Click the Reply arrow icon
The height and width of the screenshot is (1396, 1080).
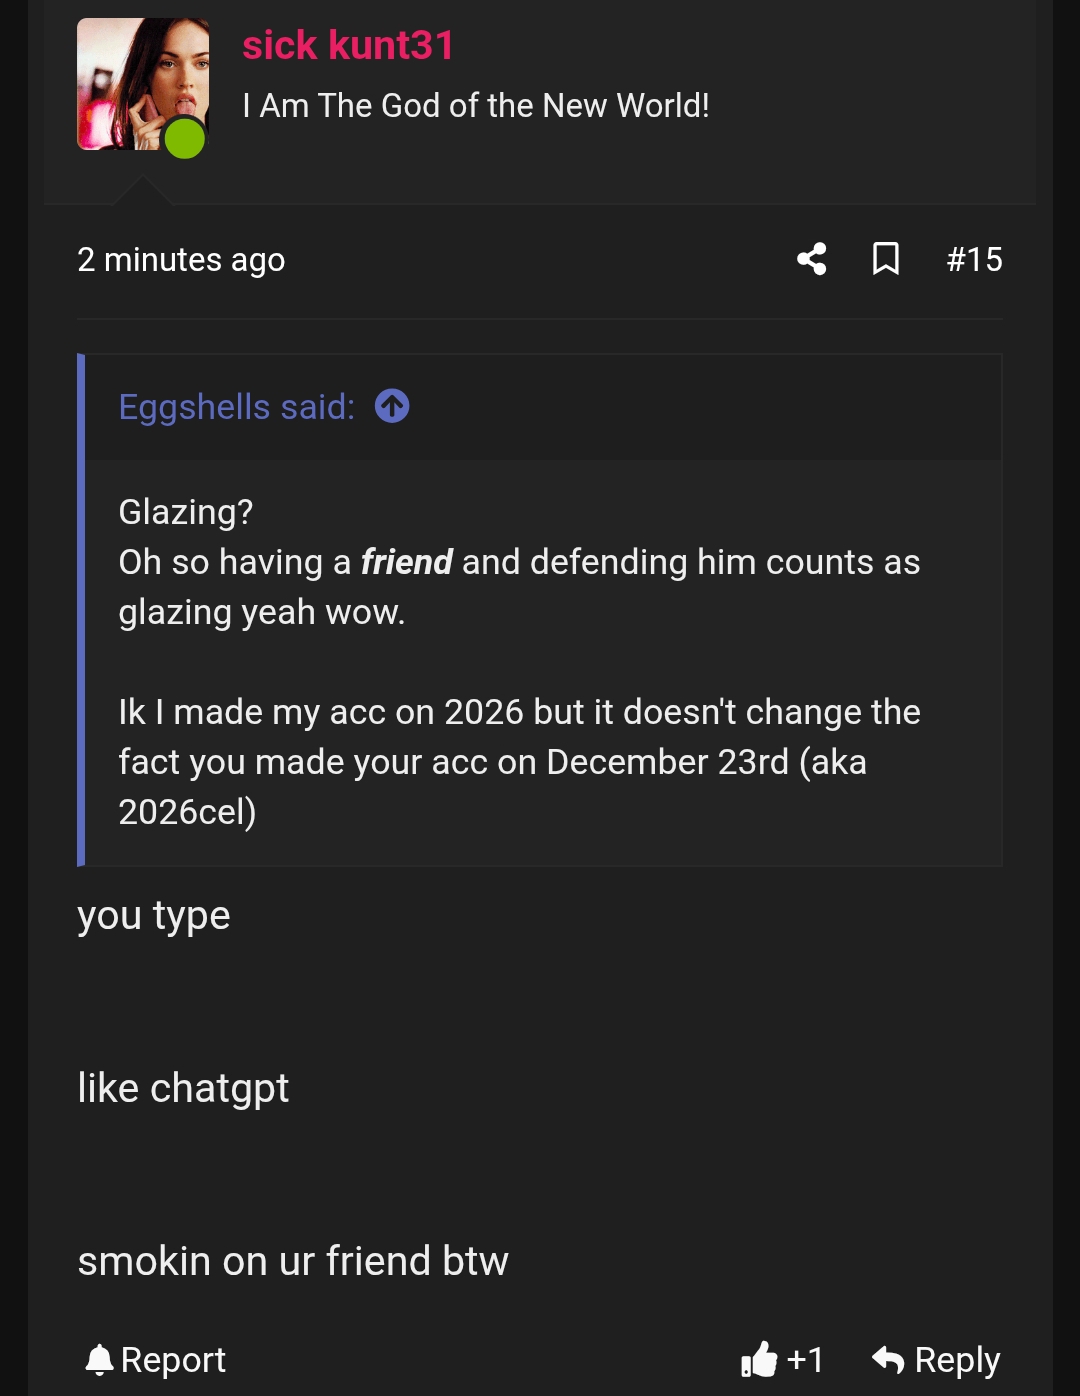[x=888, y=1360]
